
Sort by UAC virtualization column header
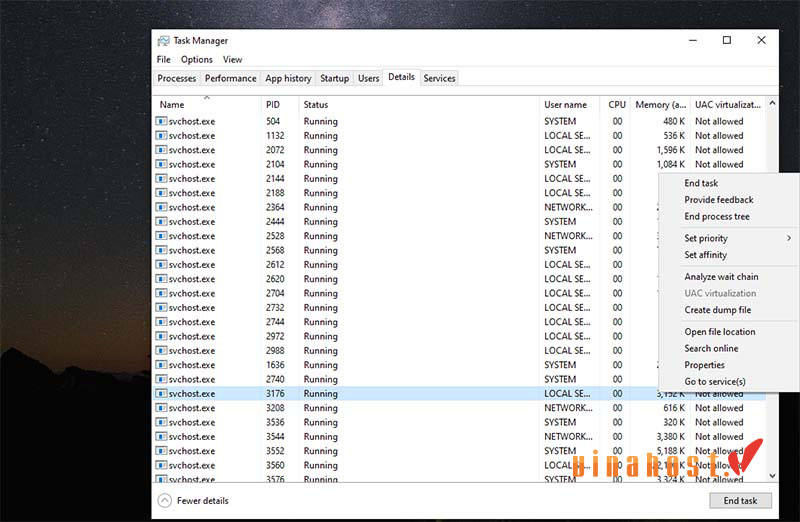[x=728, y=105]
